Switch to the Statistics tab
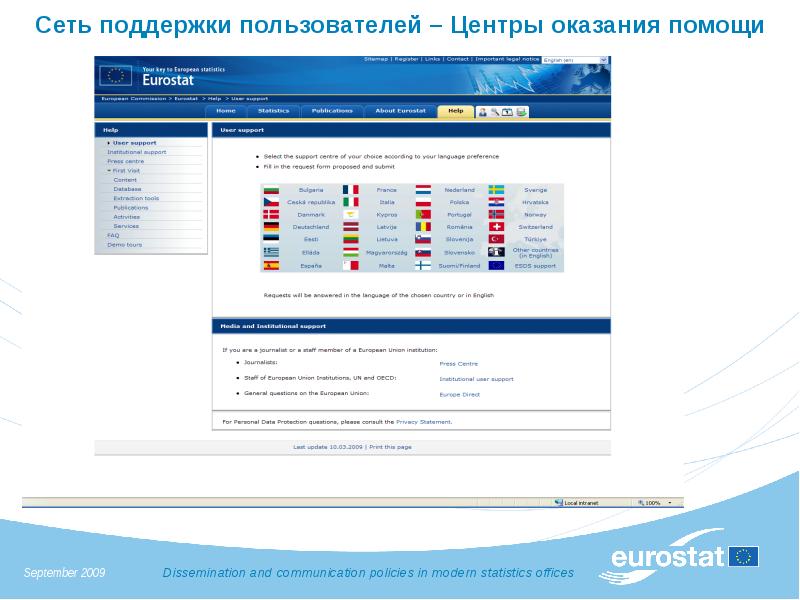The image size is (800, 600). click(273, 111)
